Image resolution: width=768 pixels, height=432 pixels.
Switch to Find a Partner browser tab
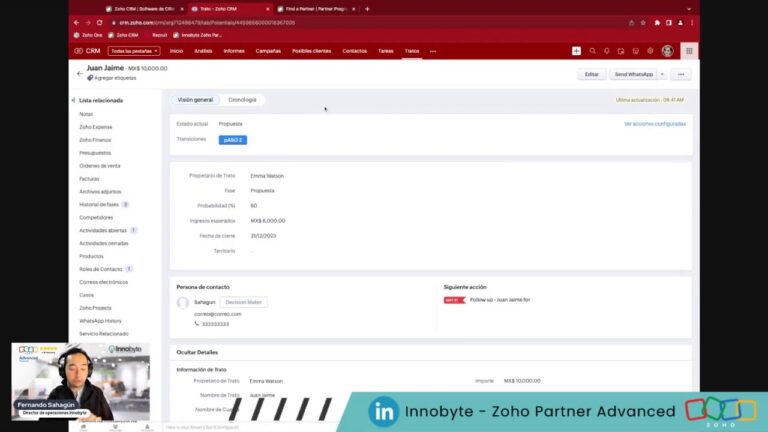[316, 9]
